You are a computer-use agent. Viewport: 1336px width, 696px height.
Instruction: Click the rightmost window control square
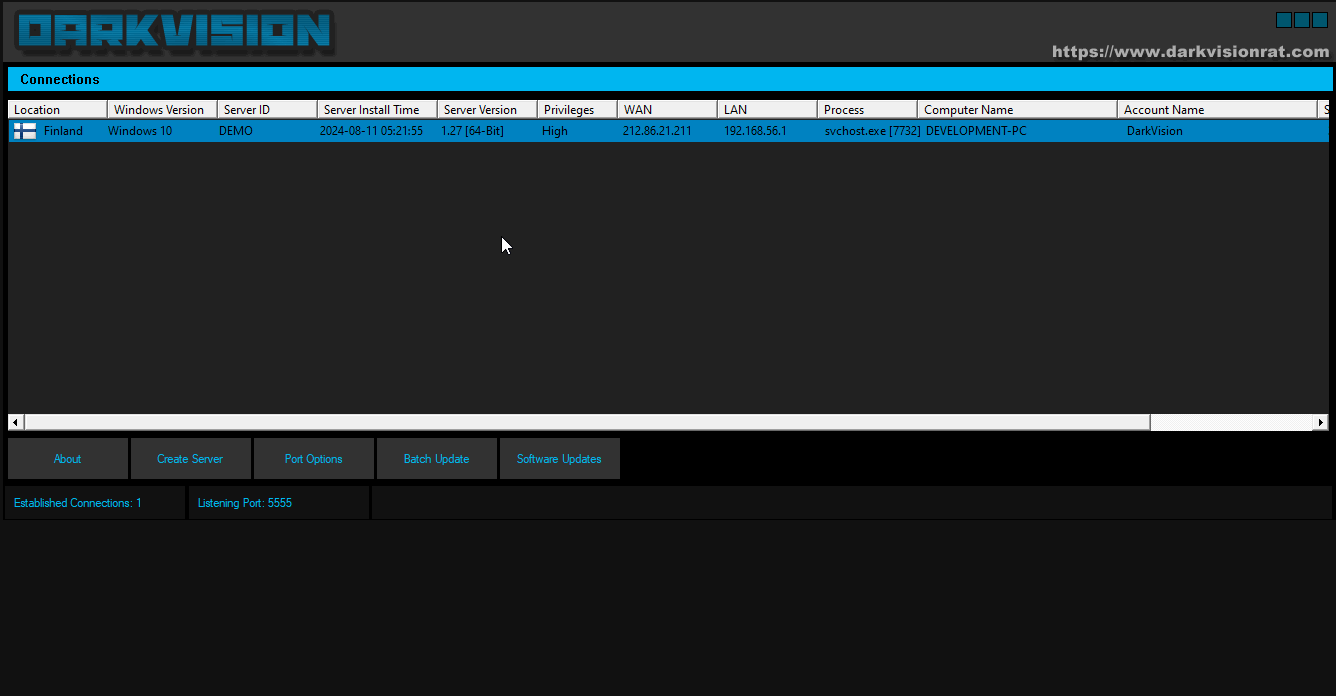point(1320,20)
